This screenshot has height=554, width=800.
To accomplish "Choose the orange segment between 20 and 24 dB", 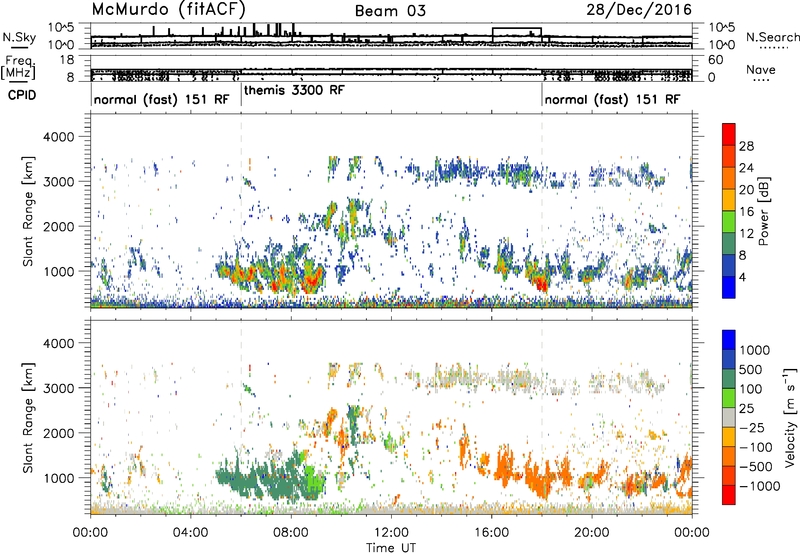I will pos(729,178).
